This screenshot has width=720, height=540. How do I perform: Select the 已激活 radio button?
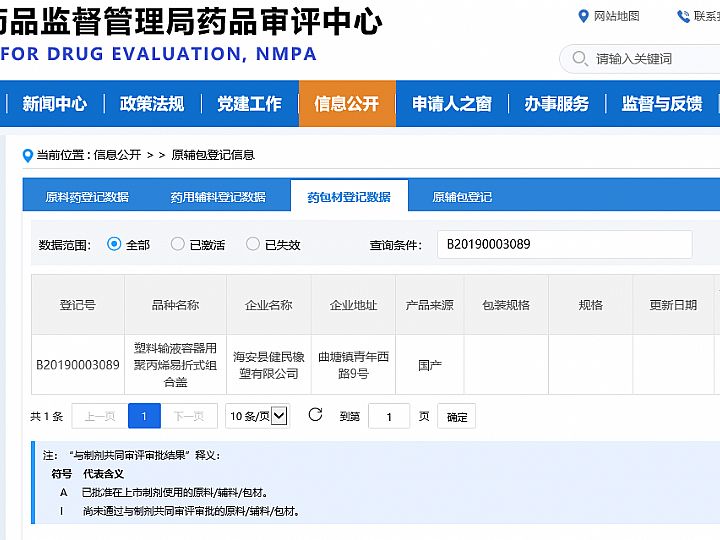coord(178,244)
